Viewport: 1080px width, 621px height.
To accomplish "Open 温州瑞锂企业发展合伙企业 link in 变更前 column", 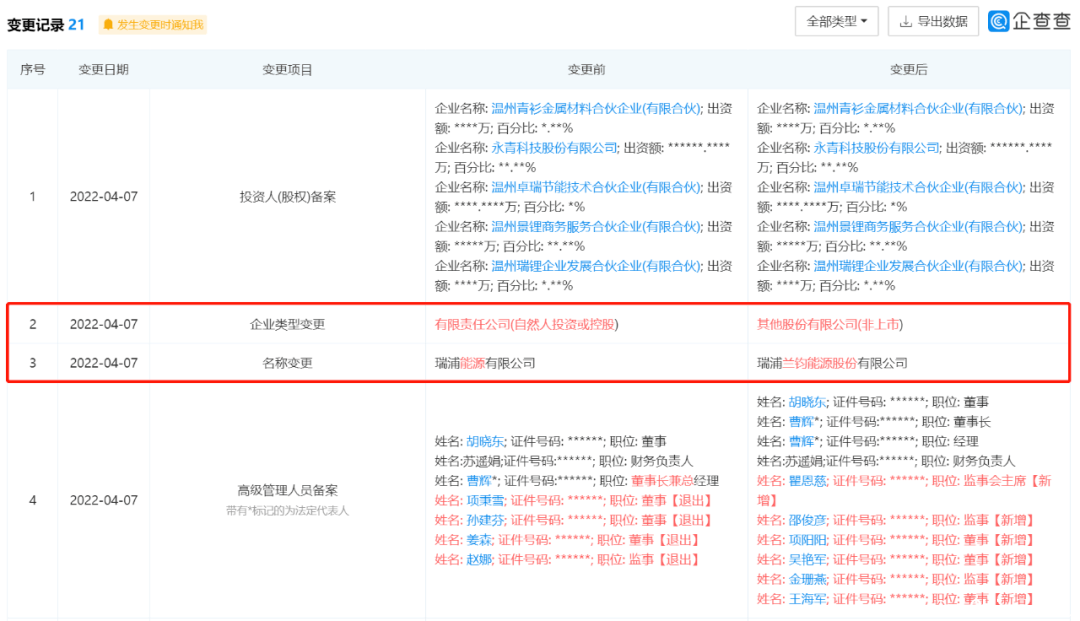I will (x=596, y=266).
